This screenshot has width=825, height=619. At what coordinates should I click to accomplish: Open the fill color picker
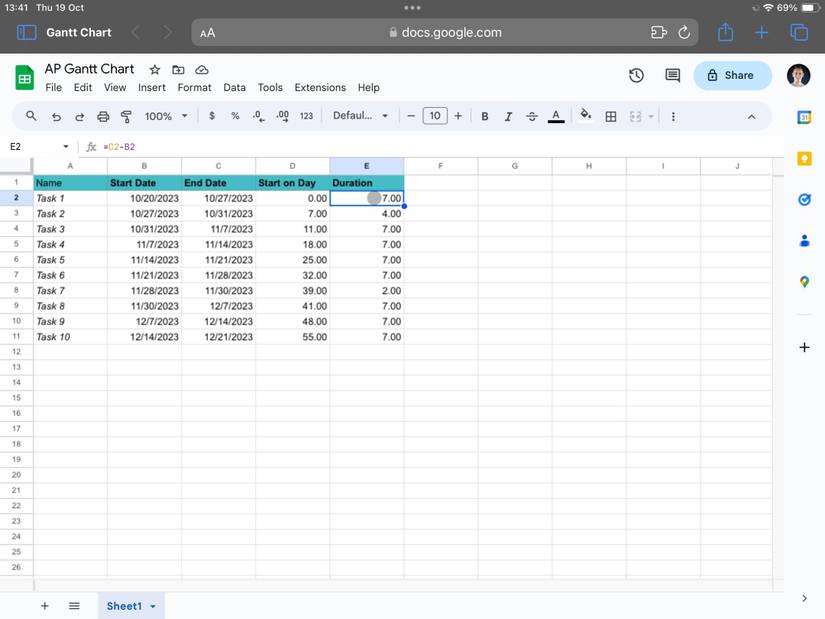[x=586, y=116]
